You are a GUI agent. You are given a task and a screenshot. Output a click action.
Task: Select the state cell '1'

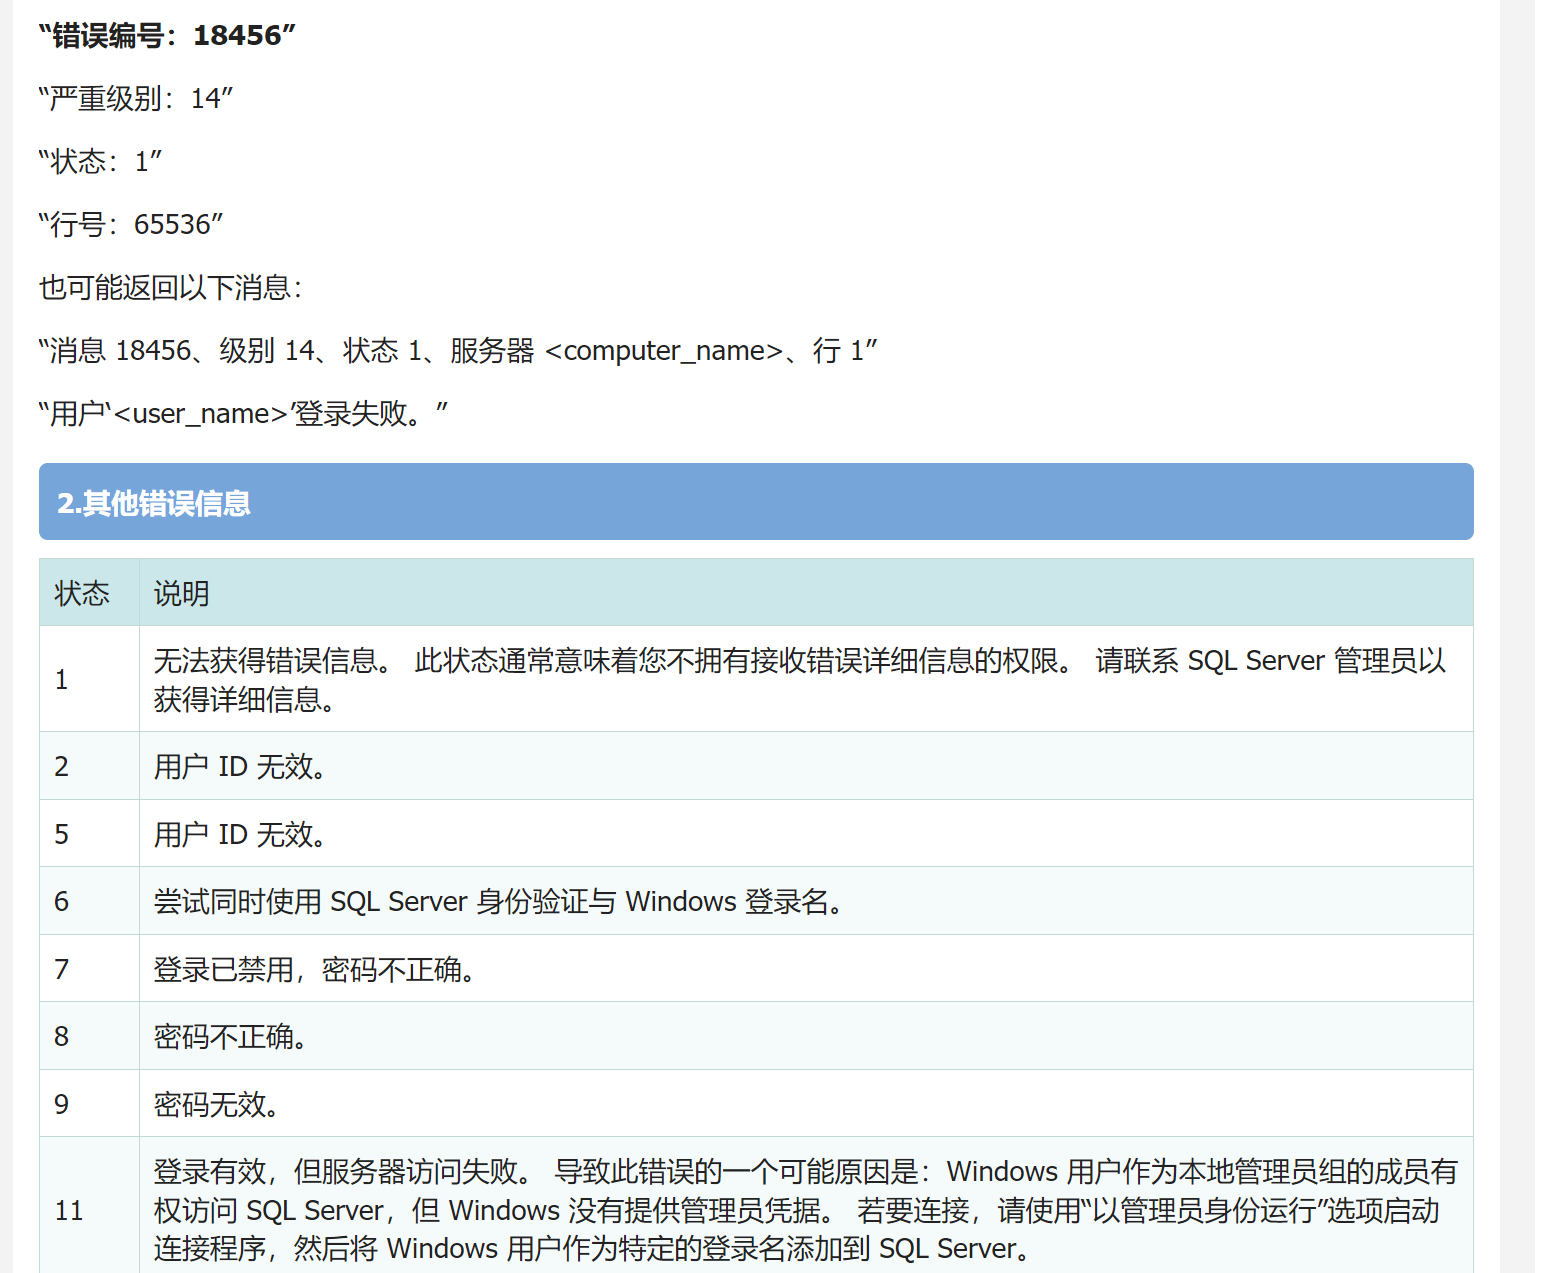tap(89, 680)
